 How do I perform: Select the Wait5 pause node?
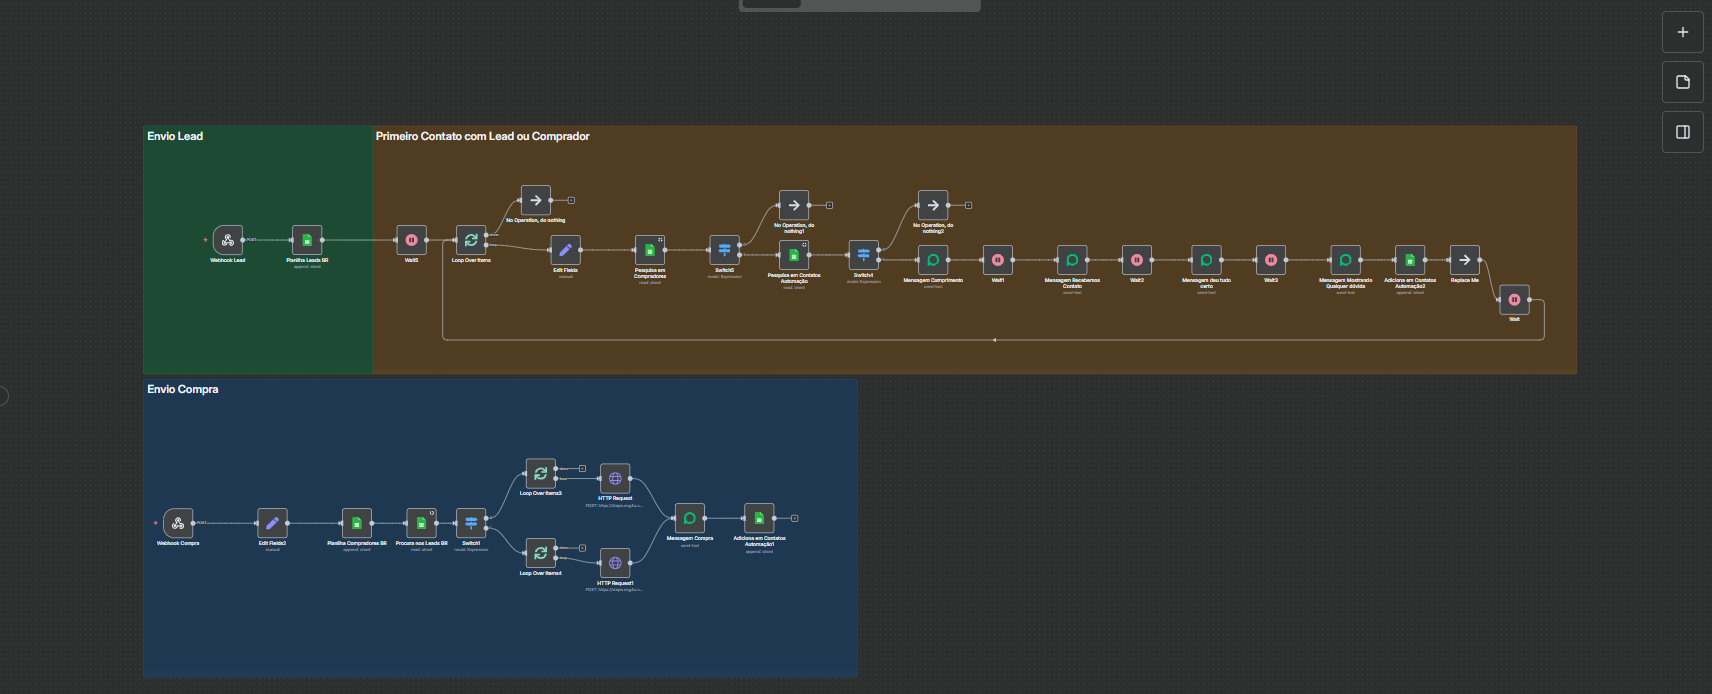411,240
